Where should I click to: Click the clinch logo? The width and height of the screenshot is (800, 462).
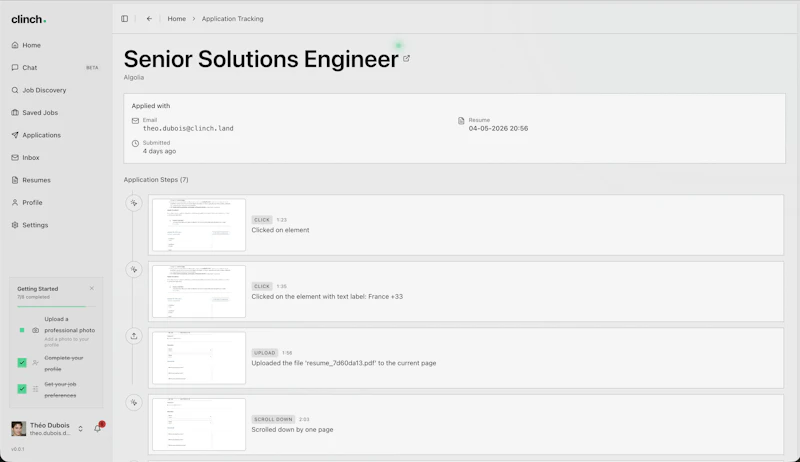tap(29, 19)
